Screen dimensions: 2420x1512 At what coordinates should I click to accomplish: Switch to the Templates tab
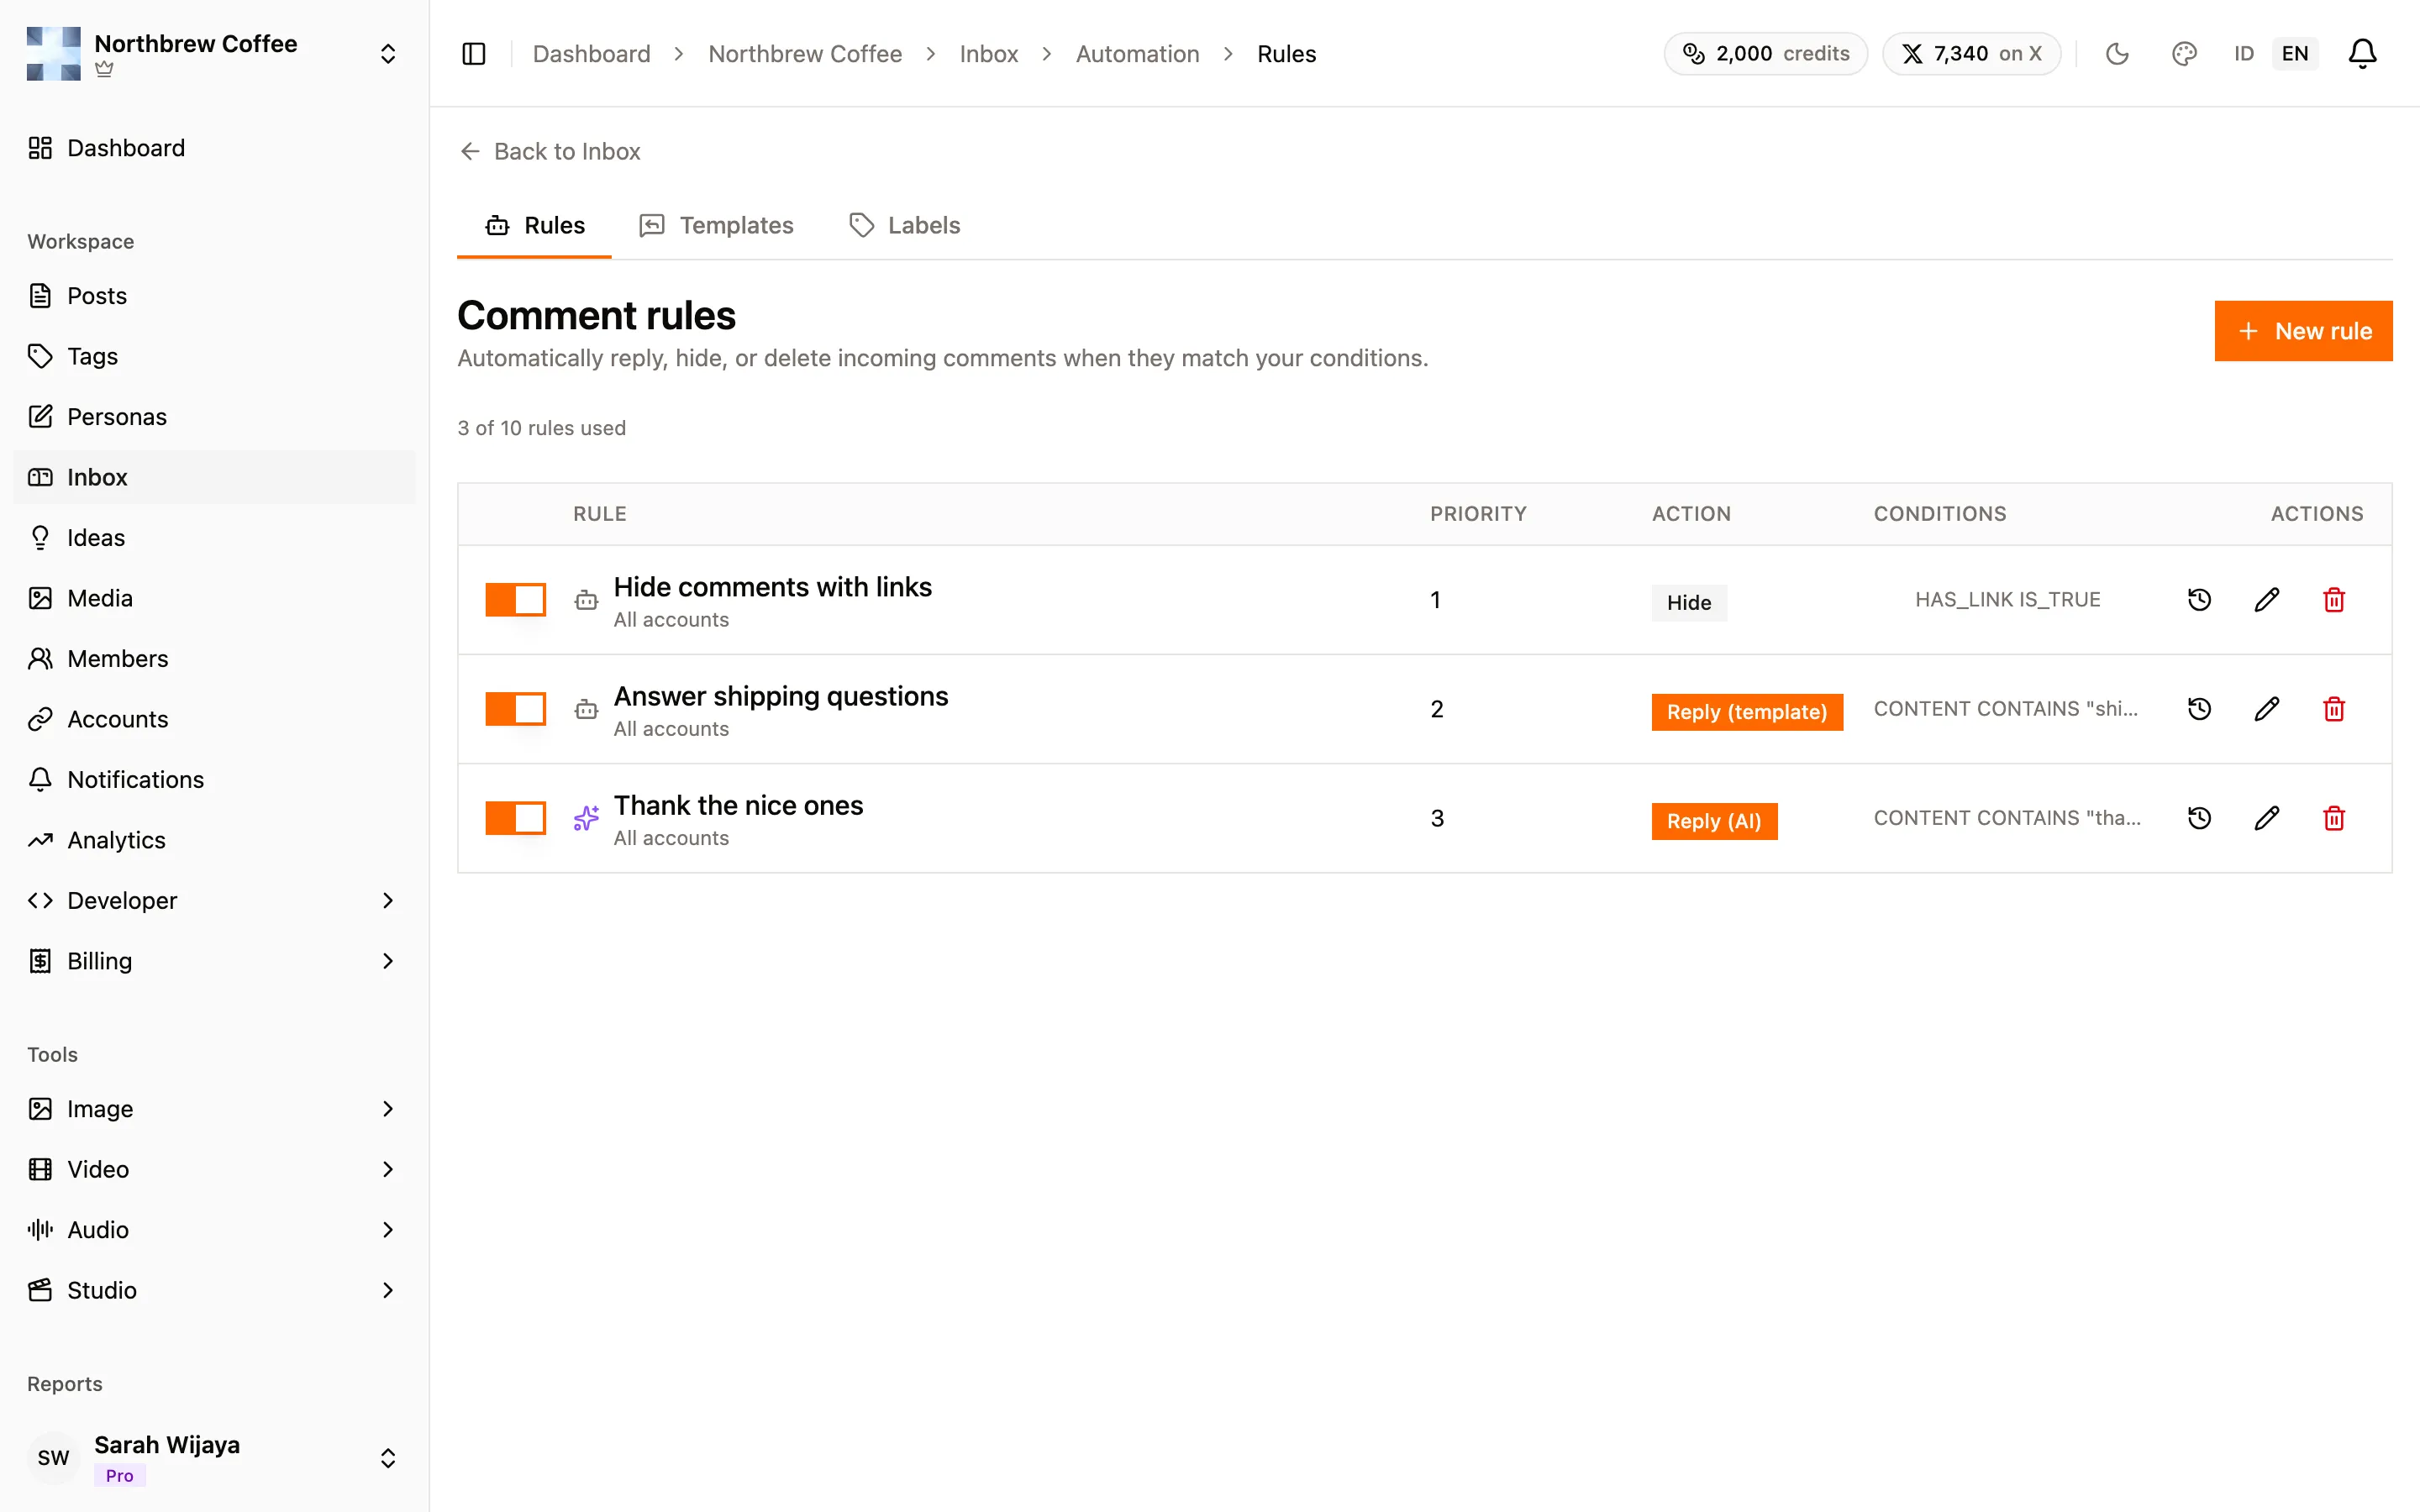coord(716,226)
